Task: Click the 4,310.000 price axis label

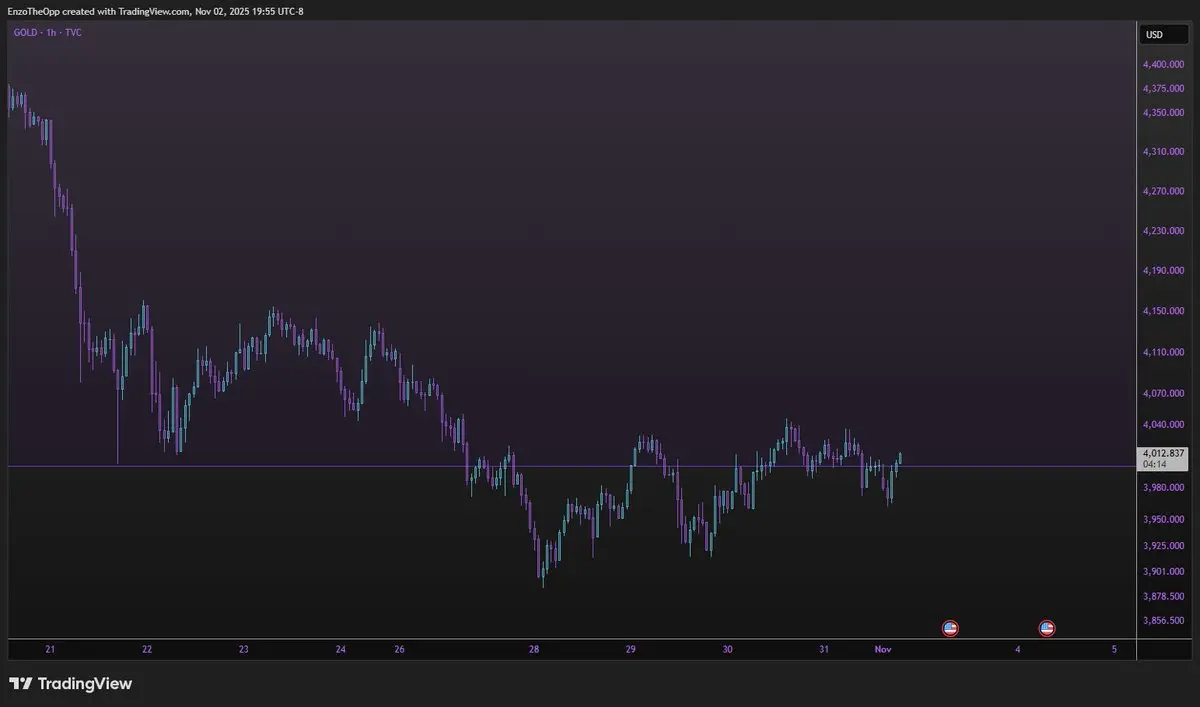Action: click(1162, 151)
